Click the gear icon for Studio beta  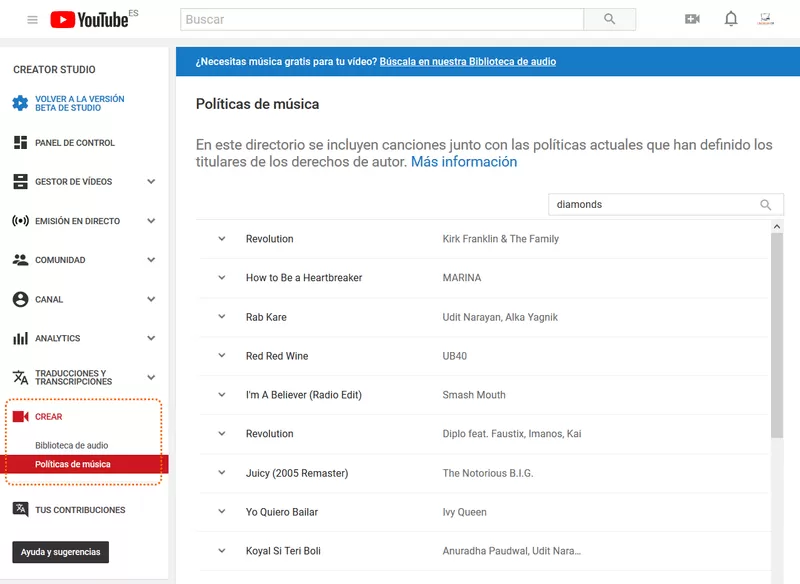(20, 103)
